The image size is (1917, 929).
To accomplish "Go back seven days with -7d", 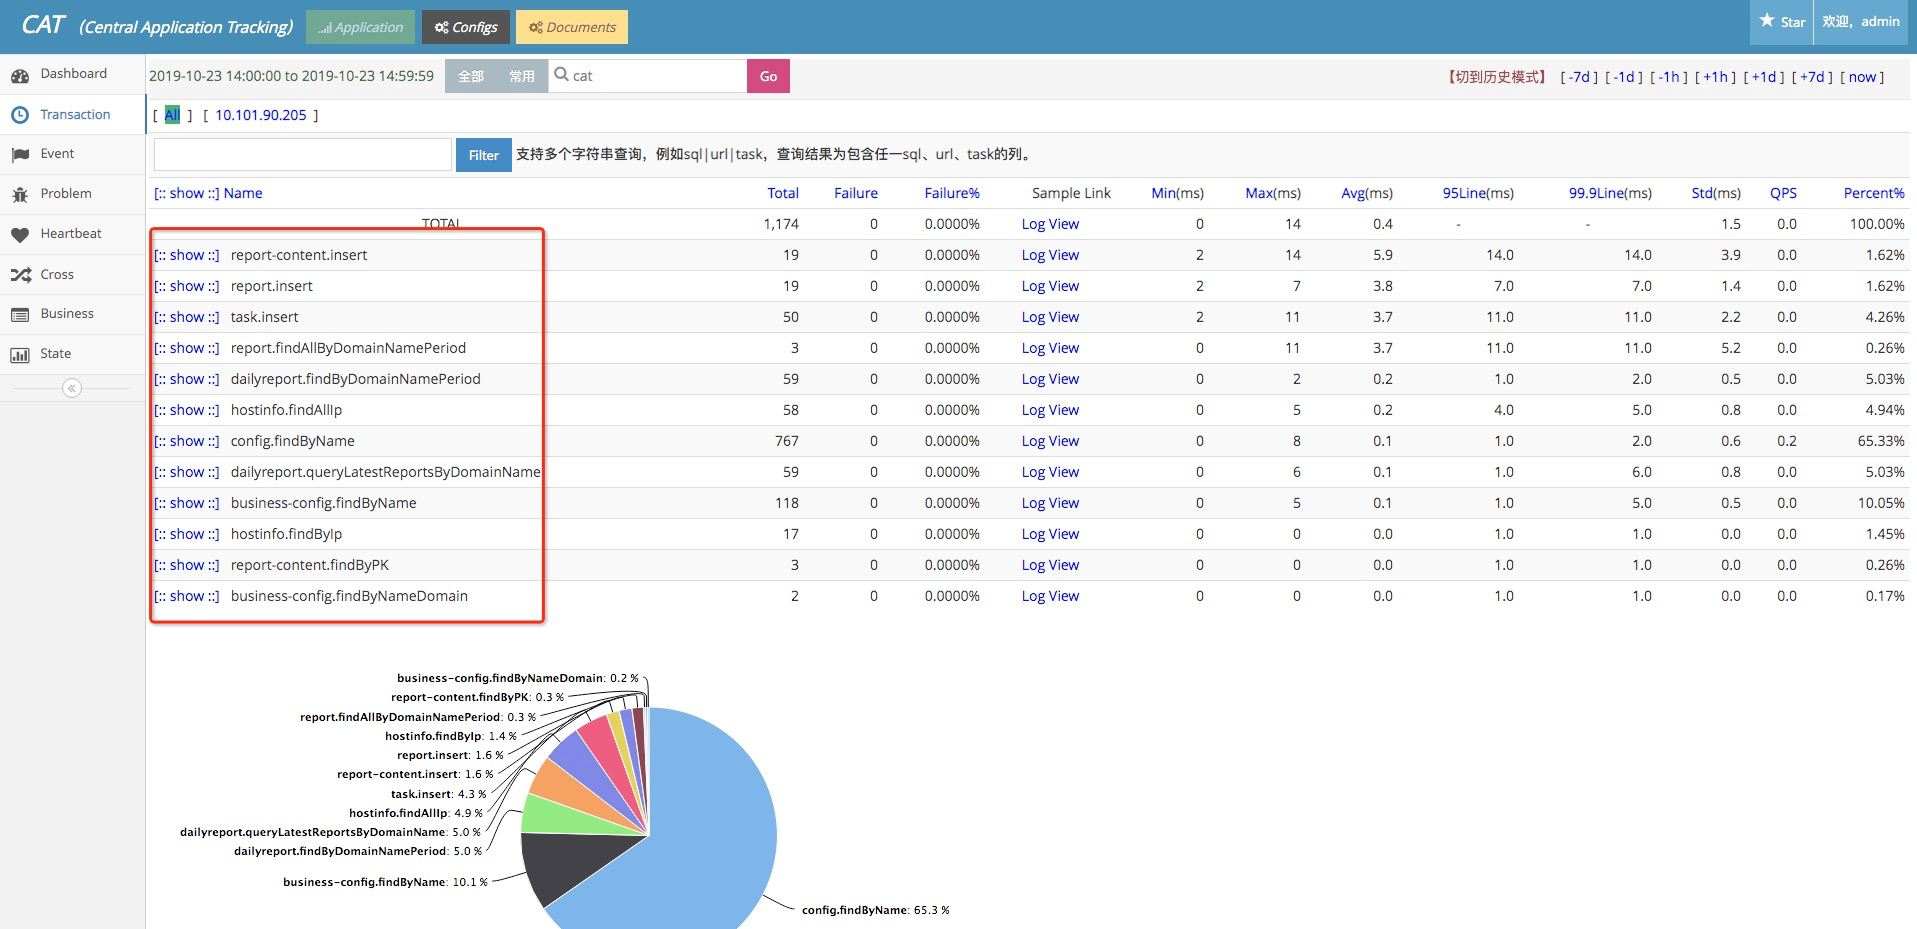I will pyautogui.click(x=1580, y=77).
